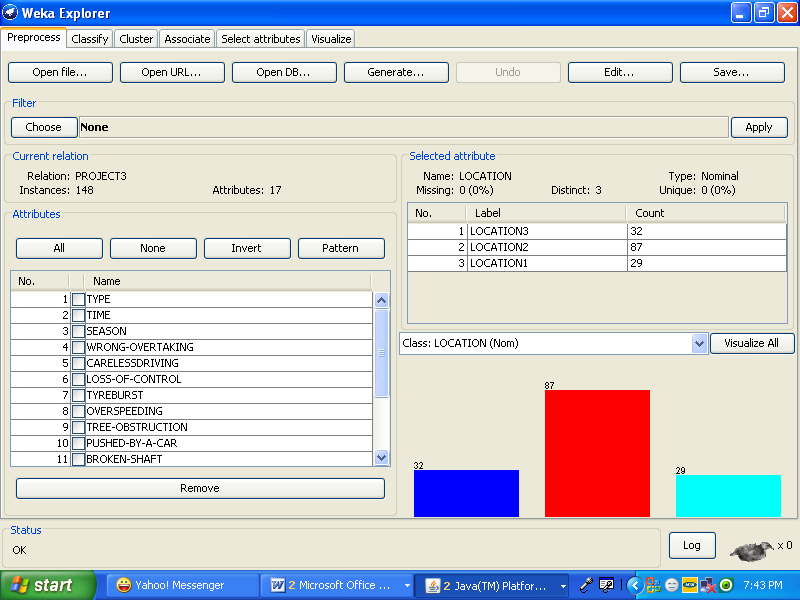This screenshot has width=800, height=600.
Task: Switch to the Classify tab
Action: click(x=90, y=39)
